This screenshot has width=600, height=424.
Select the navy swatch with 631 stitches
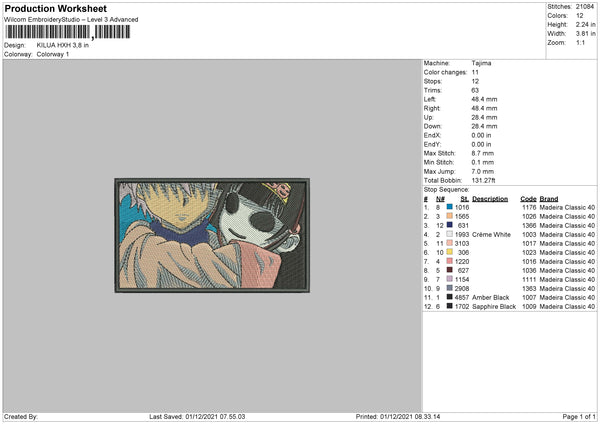coord(450,225)
